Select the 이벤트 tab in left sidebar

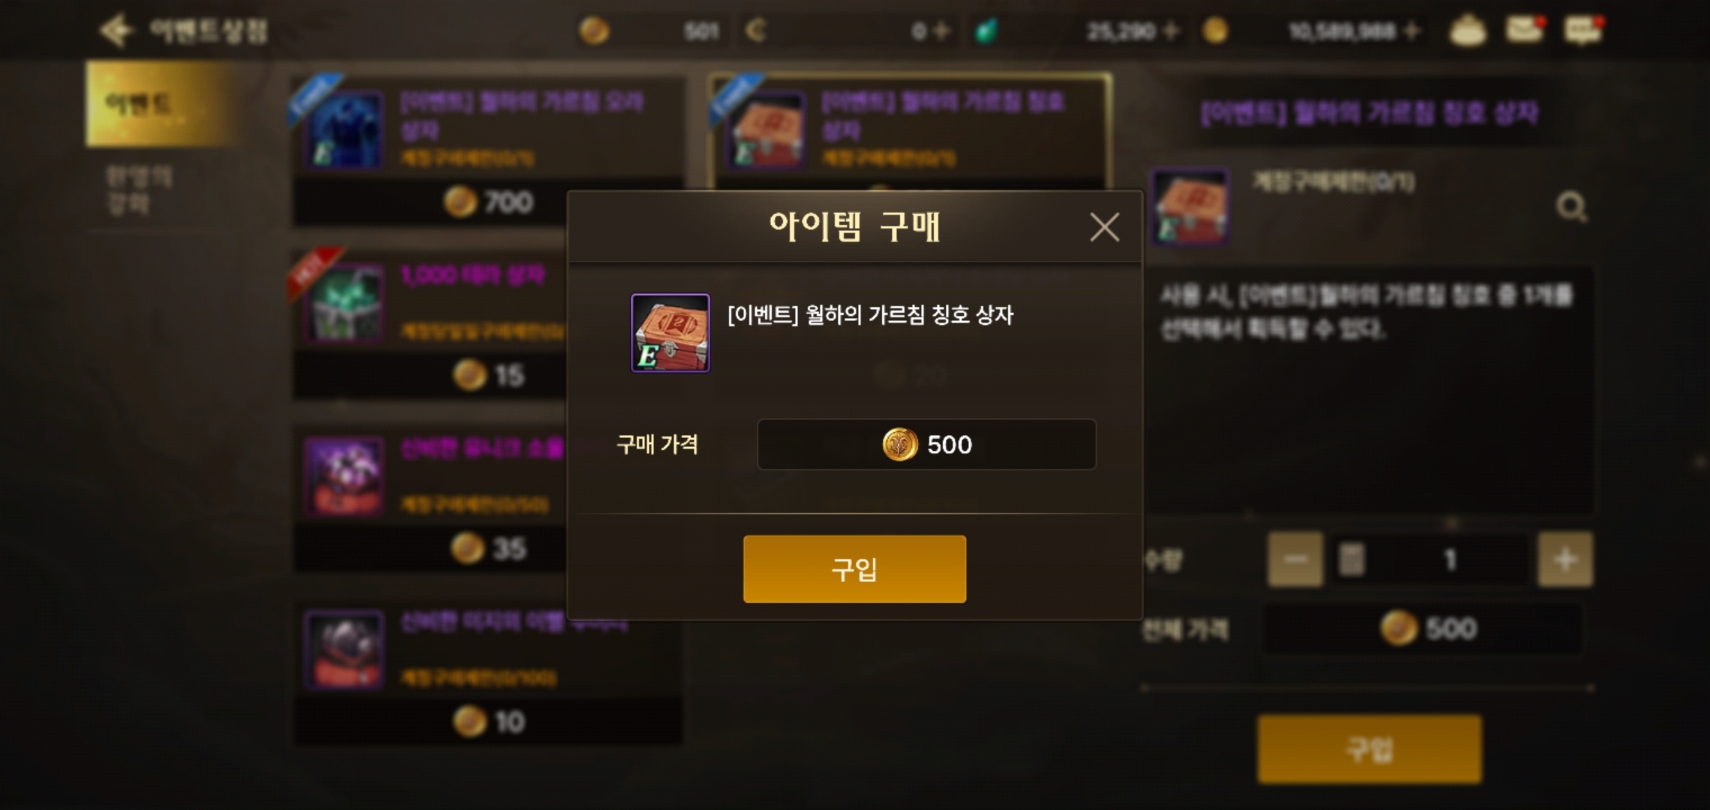161,103
